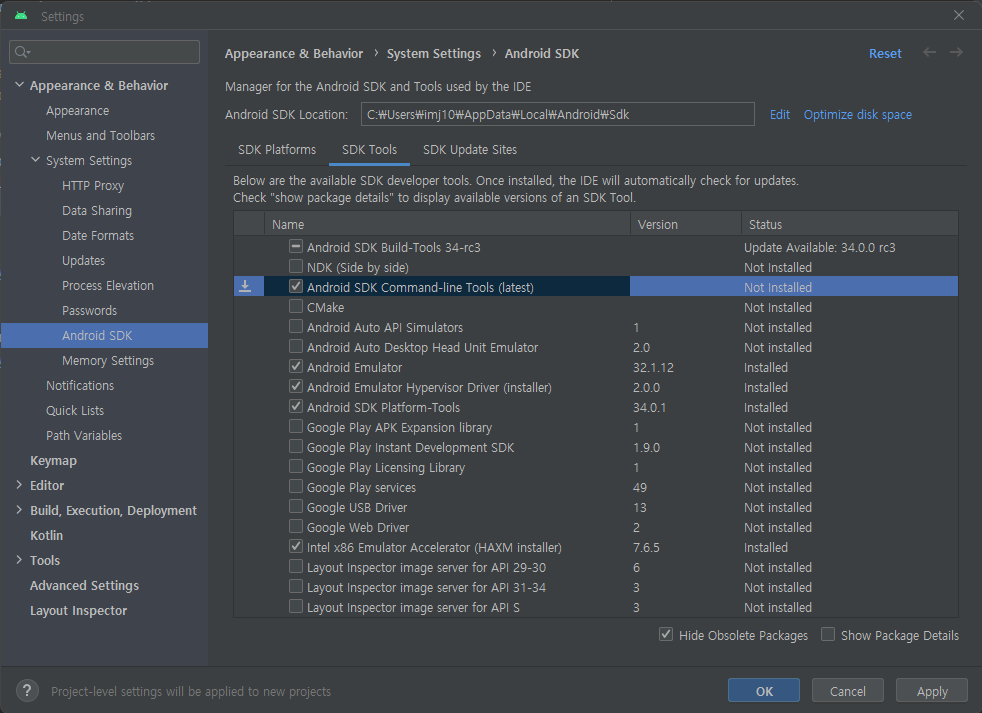Collapse Appearance & Behavior tree node

[19, 85]
